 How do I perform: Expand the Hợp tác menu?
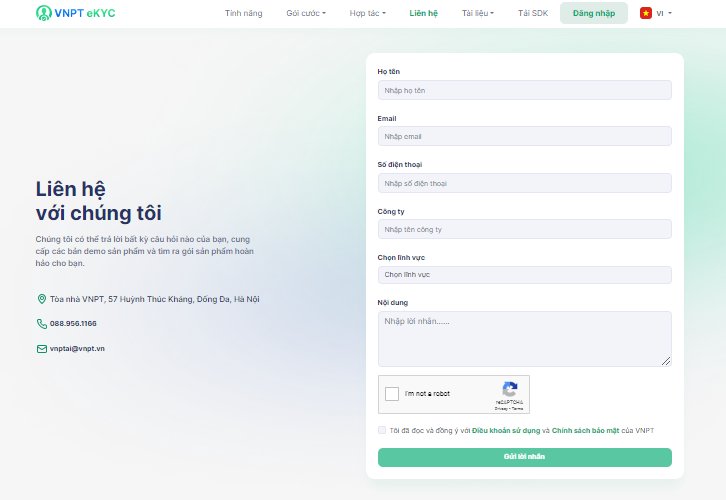367,13
